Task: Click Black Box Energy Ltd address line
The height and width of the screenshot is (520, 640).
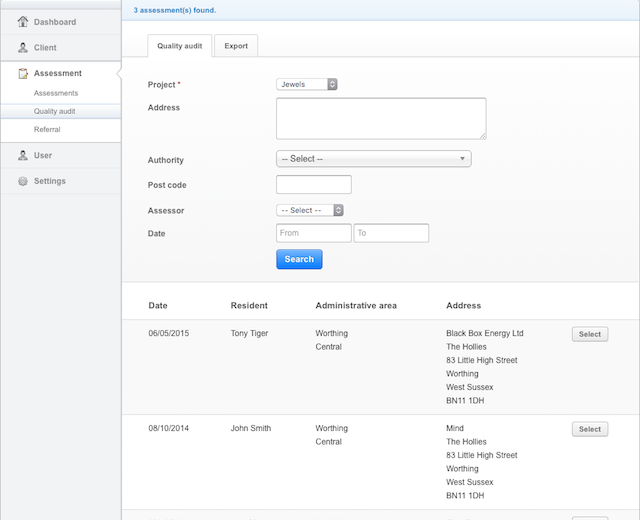Action: [x=484, y=333]
